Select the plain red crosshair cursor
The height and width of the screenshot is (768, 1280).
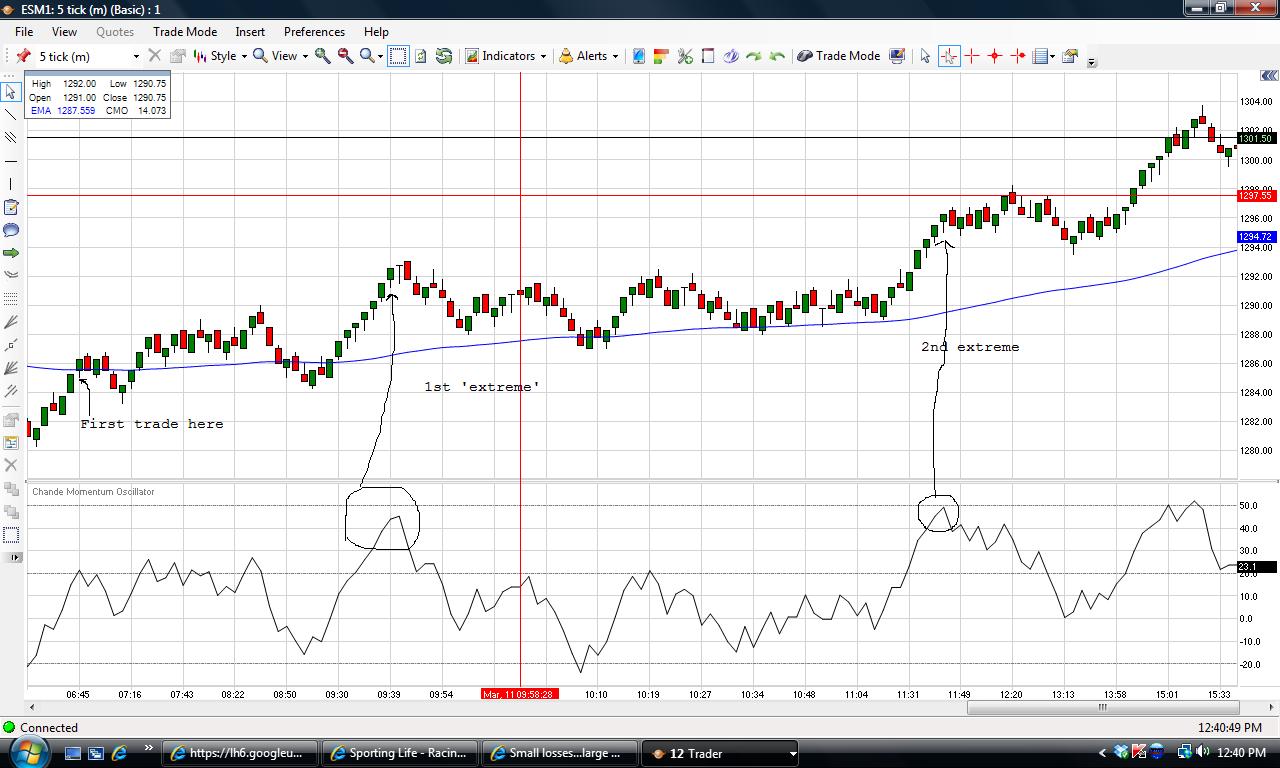pyautogui.click(x=971, y=56)
